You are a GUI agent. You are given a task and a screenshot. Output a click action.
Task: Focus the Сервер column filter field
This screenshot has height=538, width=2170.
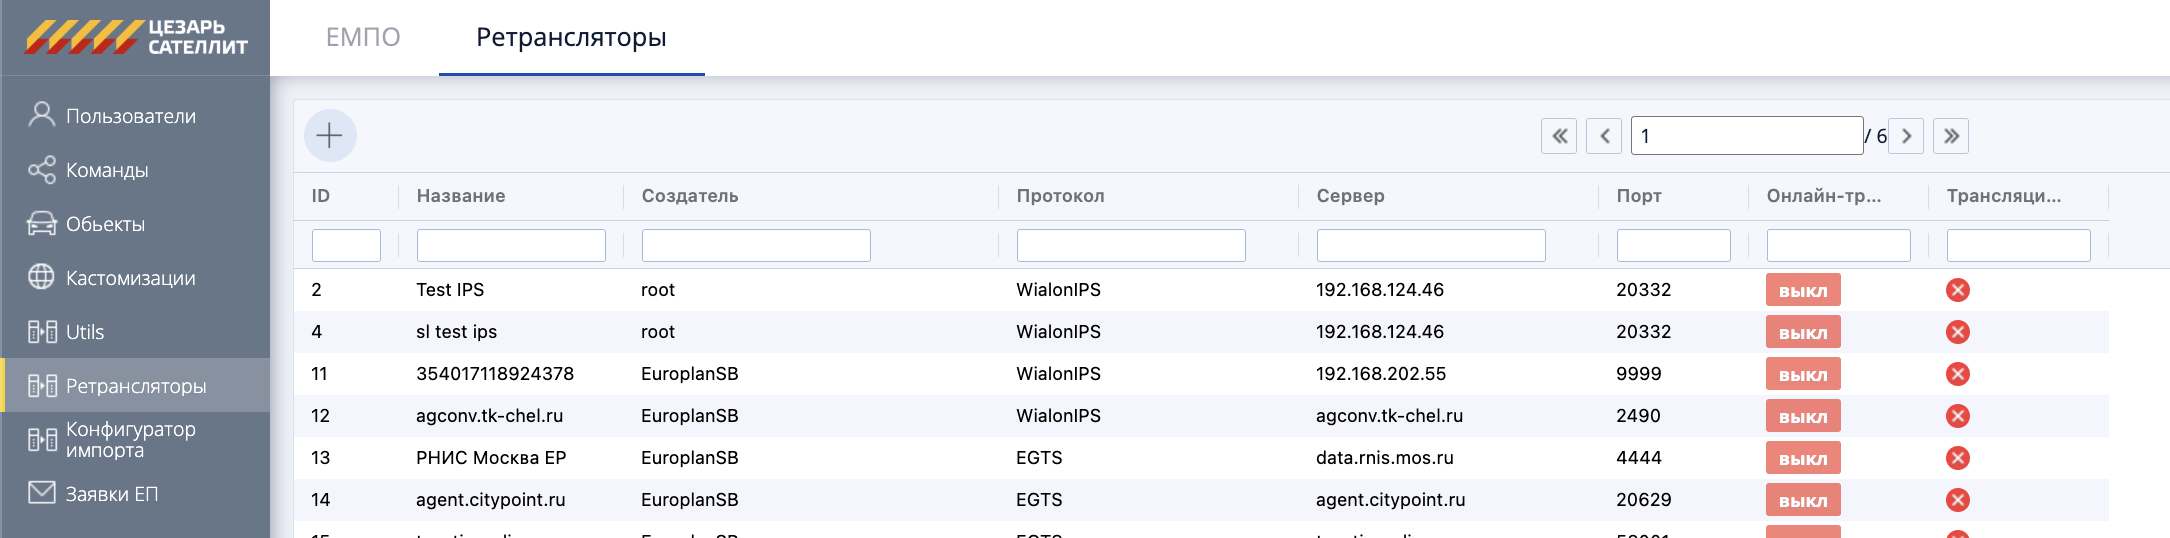pos(1430,245)
